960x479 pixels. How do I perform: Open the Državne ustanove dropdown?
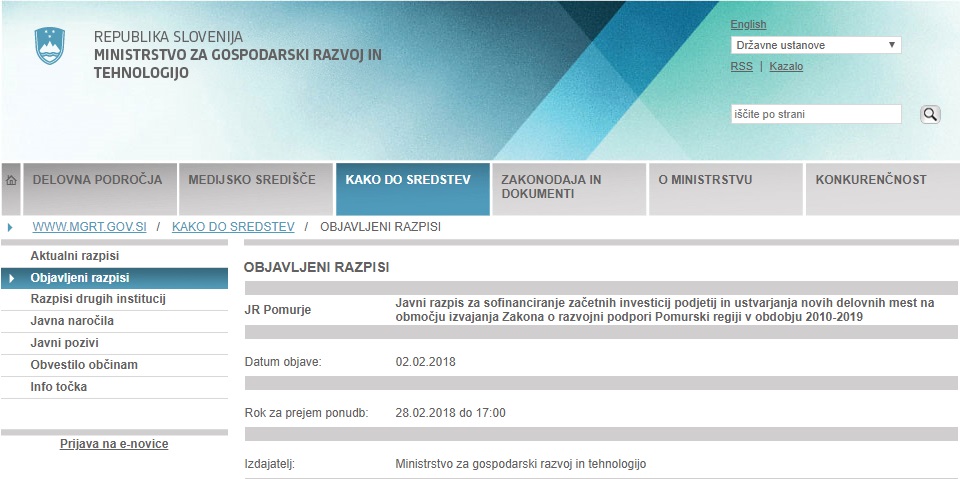[816, 45]
